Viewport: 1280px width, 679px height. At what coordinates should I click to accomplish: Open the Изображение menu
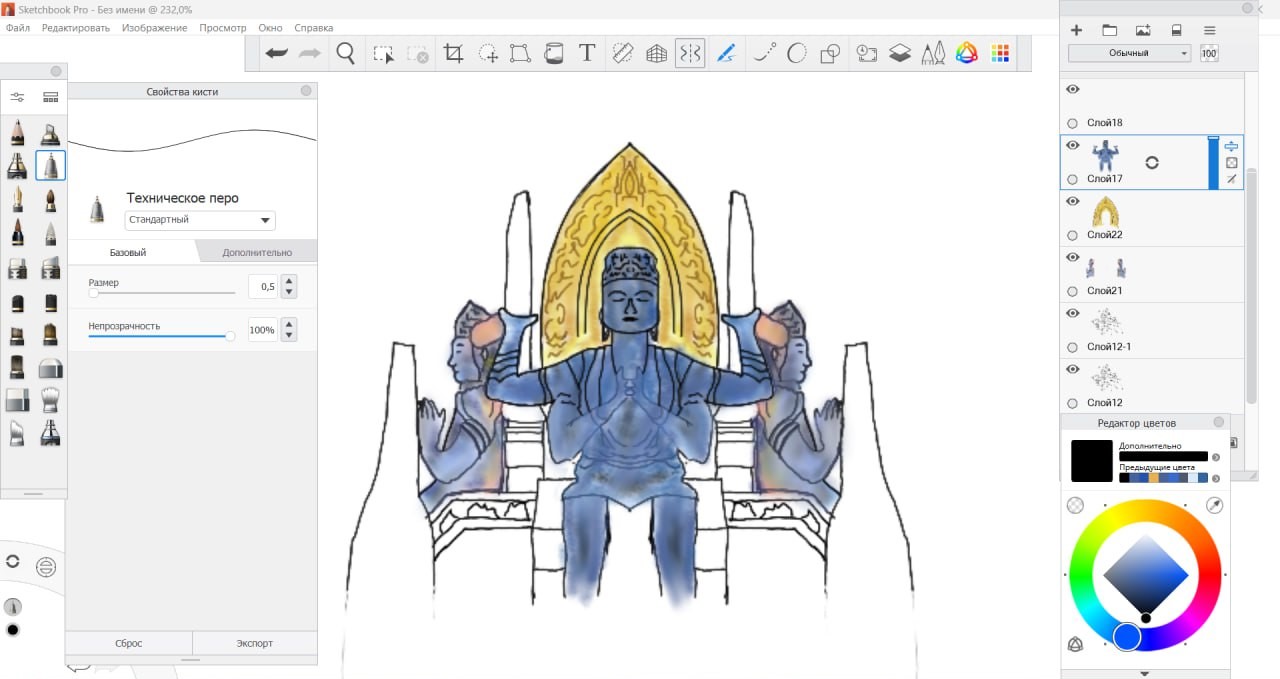[154, 28]
